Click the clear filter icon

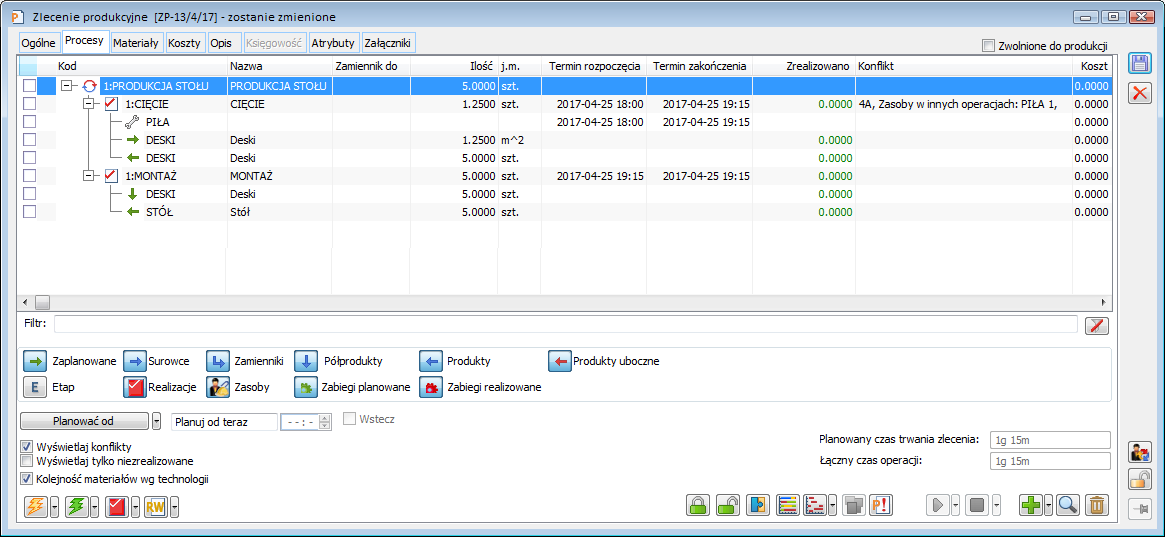click(x=1097, y=324)
